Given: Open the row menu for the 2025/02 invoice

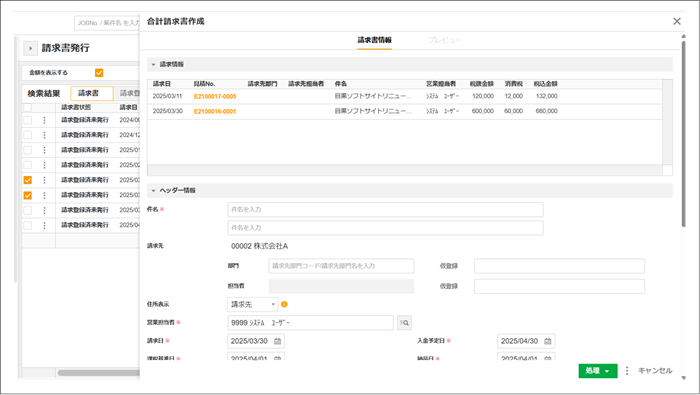Looking at the screenshot, I should point(44,165).
